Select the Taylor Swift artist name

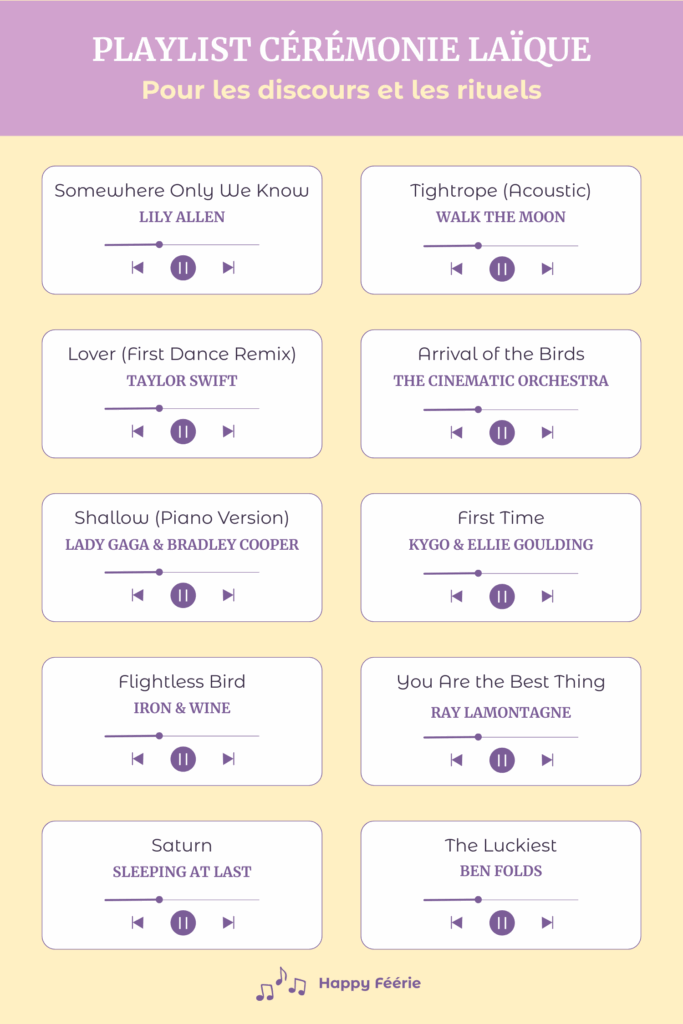[x=182, y=381]
